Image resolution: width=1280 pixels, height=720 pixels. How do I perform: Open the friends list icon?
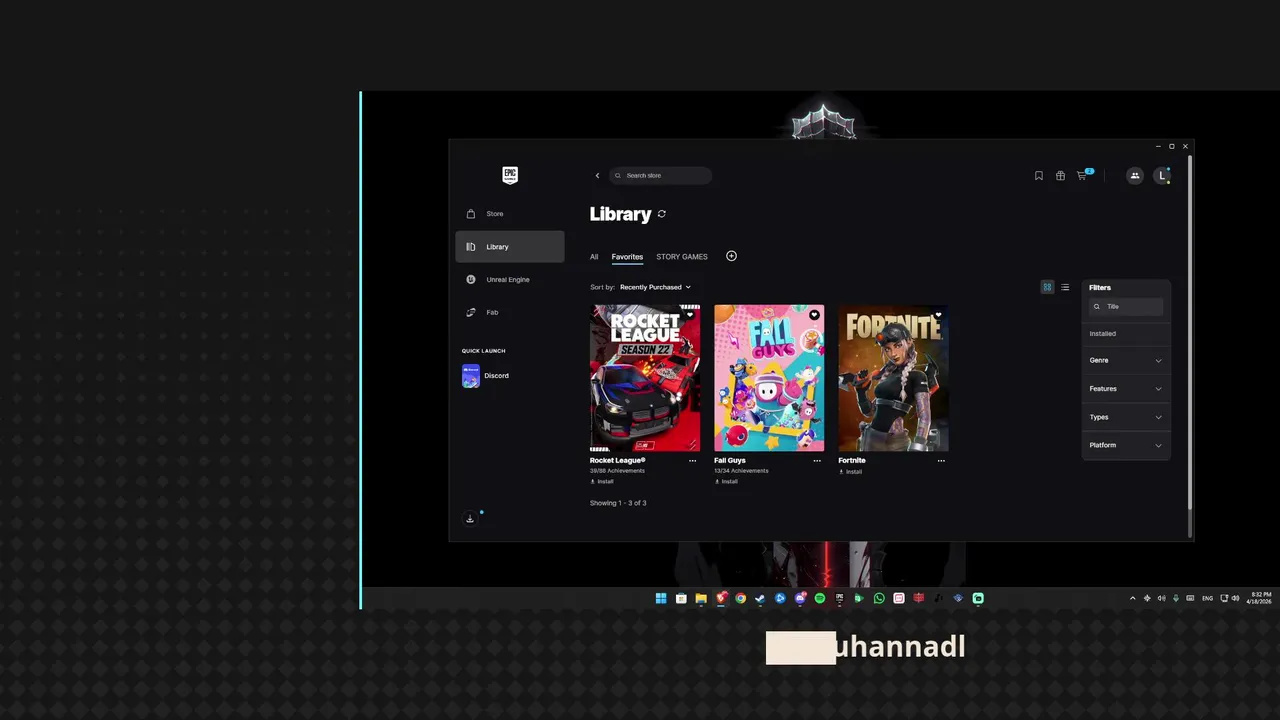[1135, 176]
